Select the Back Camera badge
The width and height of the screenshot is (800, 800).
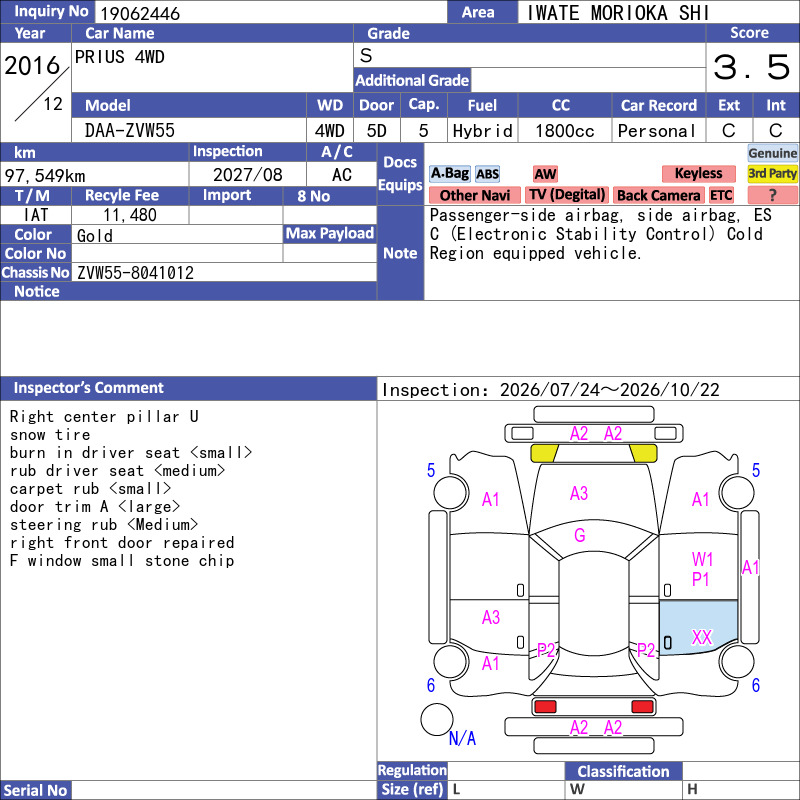tap(658, 195)
